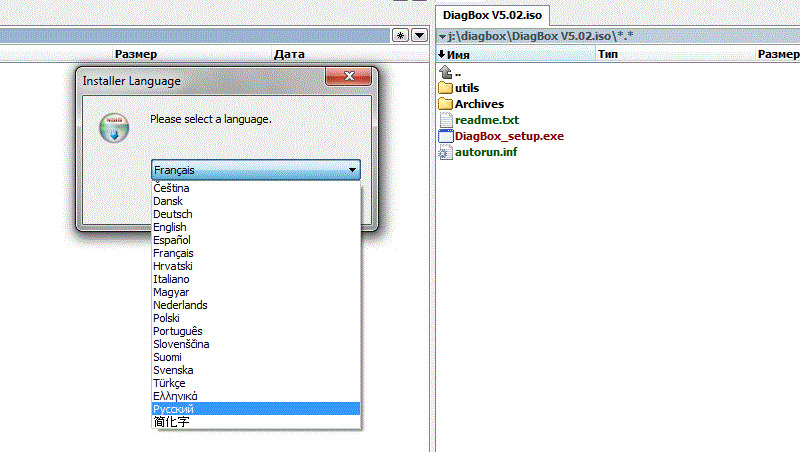Choose Русский from the language list
The height and width of the screenshot is (452, 800).
pyautogui.click(x=174, y=409)
